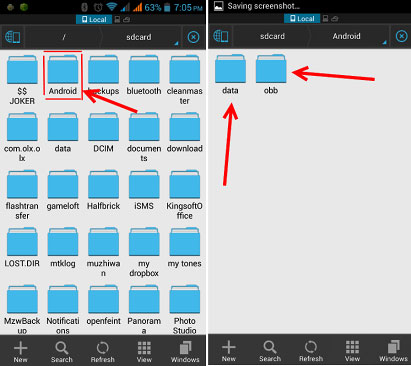Switch to Local tab in left screen

(94, 19)
